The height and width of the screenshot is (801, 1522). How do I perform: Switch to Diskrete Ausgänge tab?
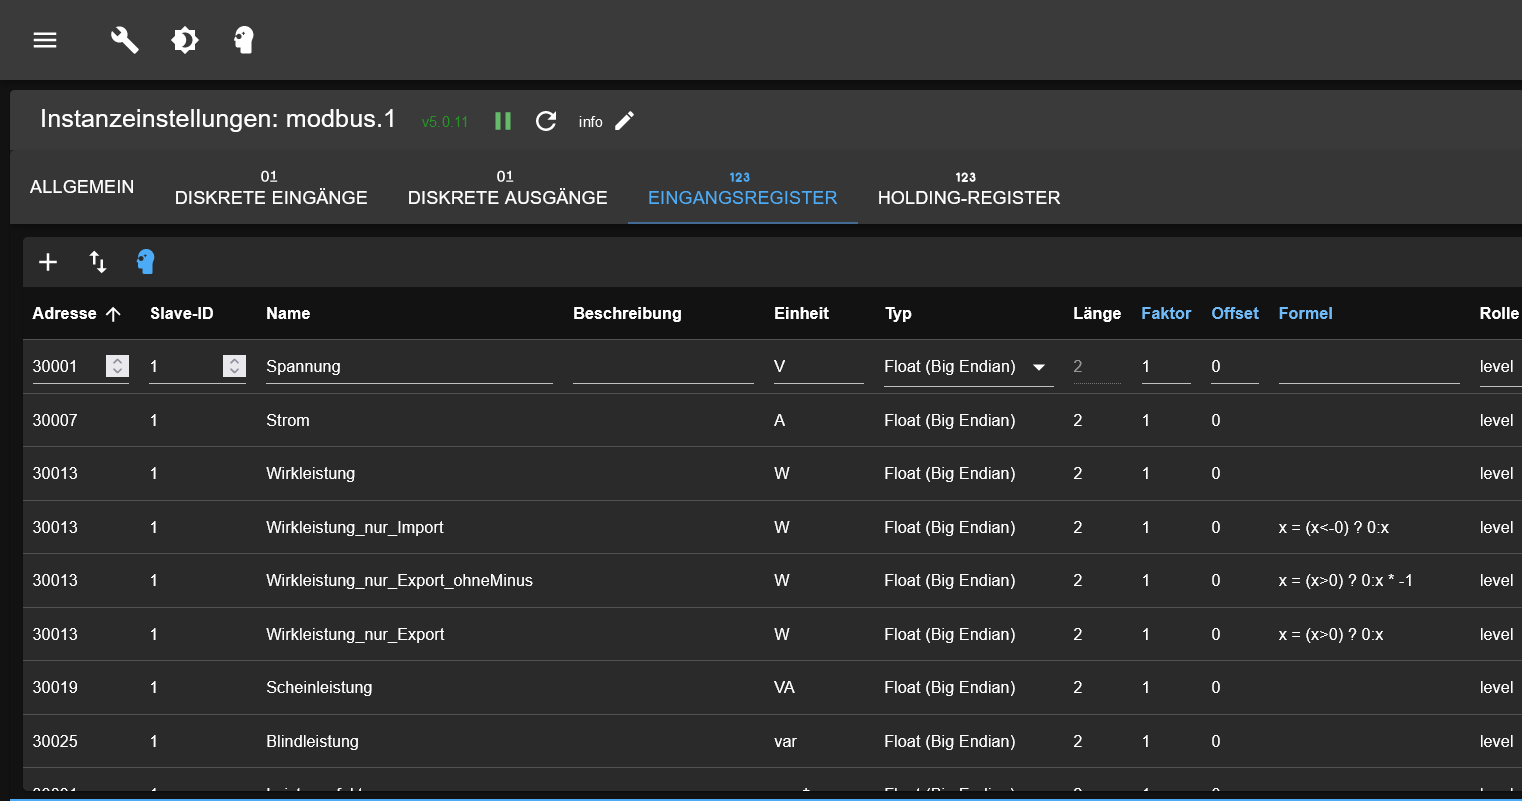[x=508, y=187]
